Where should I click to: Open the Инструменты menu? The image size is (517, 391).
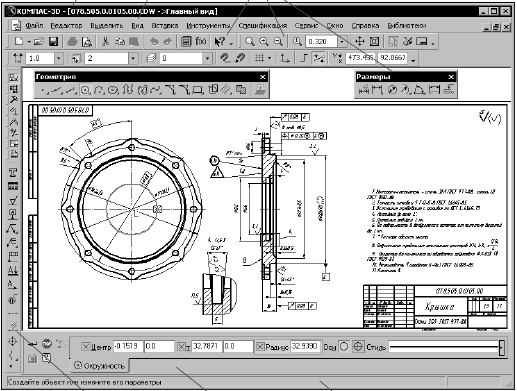pyautogui.click(x=208, y=25)
